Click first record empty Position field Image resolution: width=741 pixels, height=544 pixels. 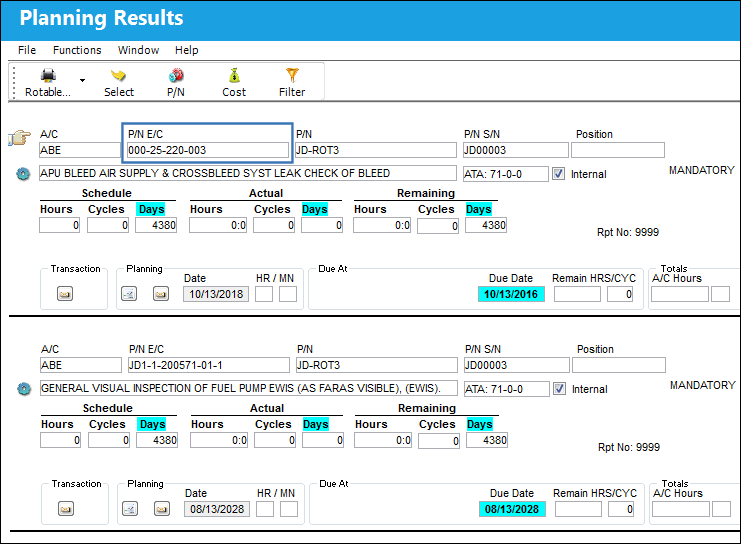coord(618,150)
